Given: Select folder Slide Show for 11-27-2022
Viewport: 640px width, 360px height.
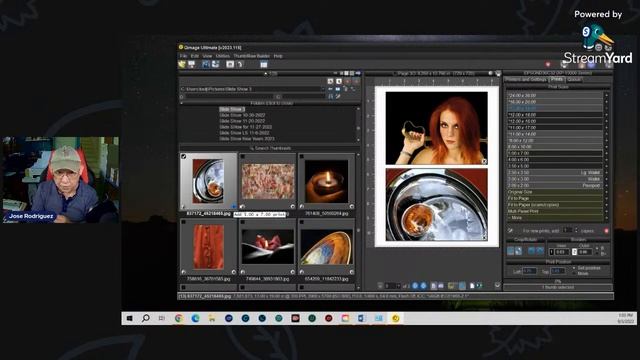Looking at the screenshot, I should click(x=245, y=127).
